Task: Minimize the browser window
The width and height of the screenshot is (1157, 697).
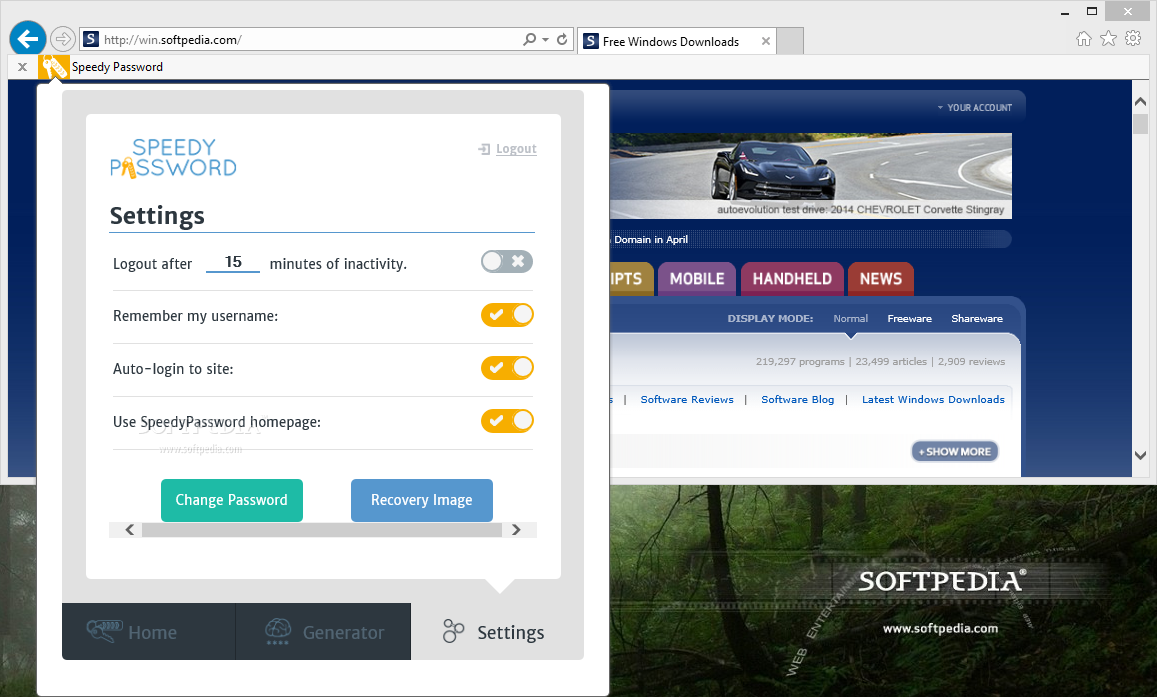Action: pos(1065,13)
